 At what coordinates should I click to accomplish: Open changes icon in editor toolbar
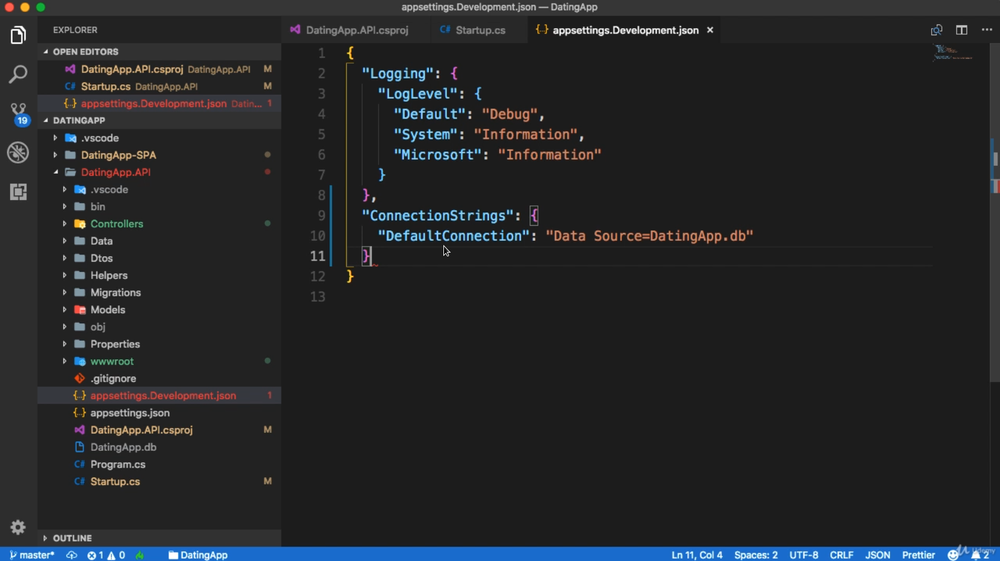[x=936, y=30]
